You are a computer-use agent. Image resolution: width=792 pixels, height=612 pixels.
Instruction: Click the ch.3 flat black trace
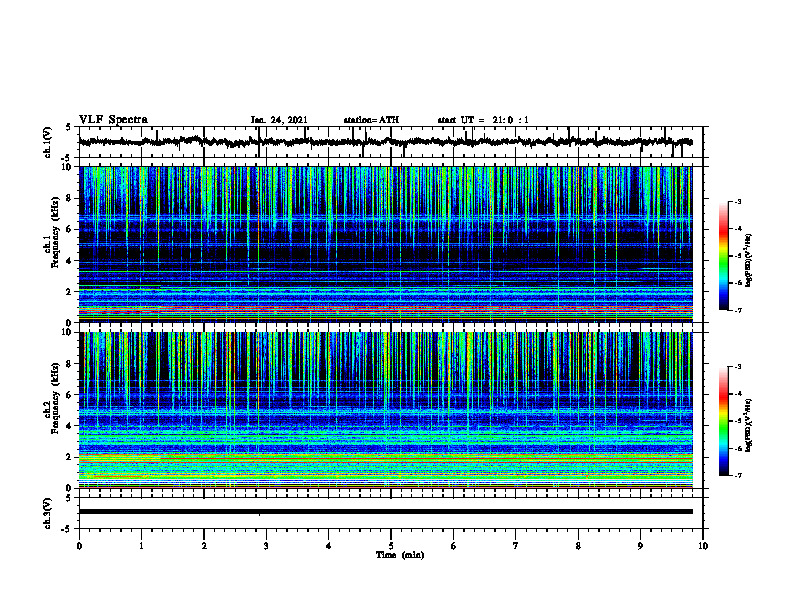[x=385, y=512]
